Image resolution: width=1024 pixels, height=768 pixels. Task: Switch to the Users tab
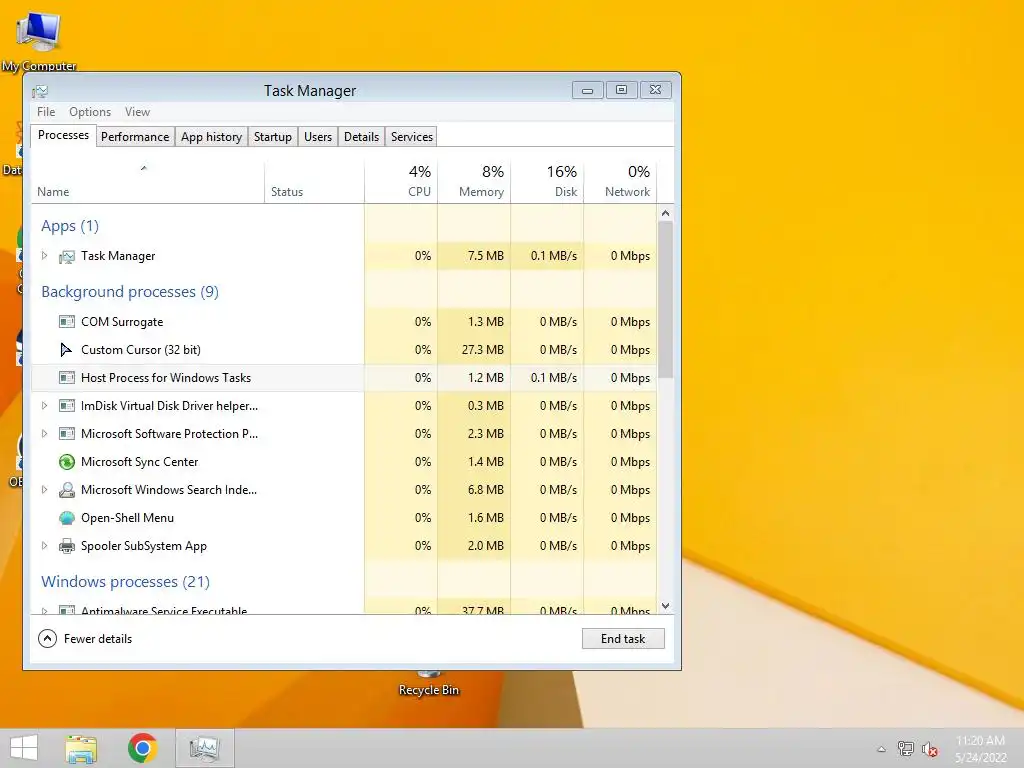[318, 136]
